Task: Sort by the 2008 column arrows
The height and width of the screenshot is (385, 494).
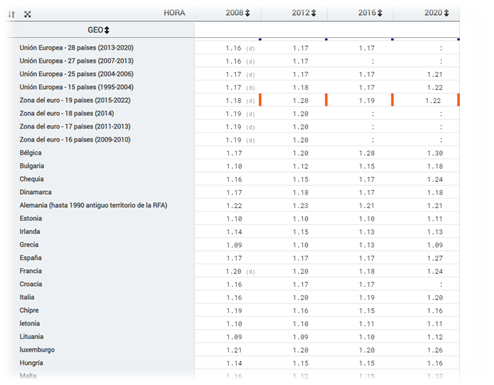Action: (x=248, y=13)
